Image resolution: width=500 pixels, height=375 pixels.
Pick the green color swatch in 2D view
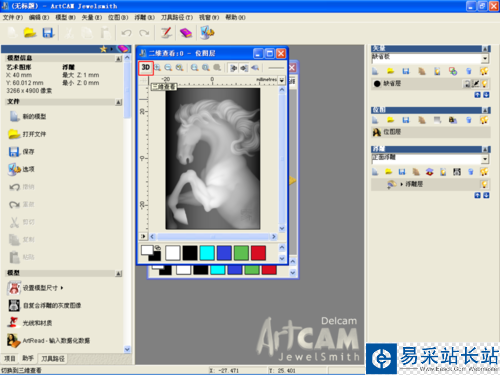pos(241,253)
